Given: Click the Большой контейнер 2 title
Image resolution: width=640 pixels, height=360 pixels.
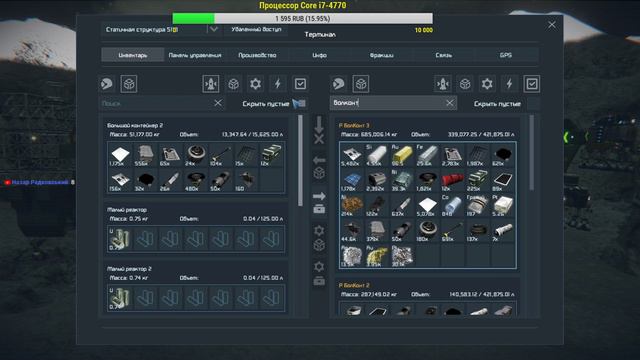Looking at the screenshot, I should [x=135, y=125].
